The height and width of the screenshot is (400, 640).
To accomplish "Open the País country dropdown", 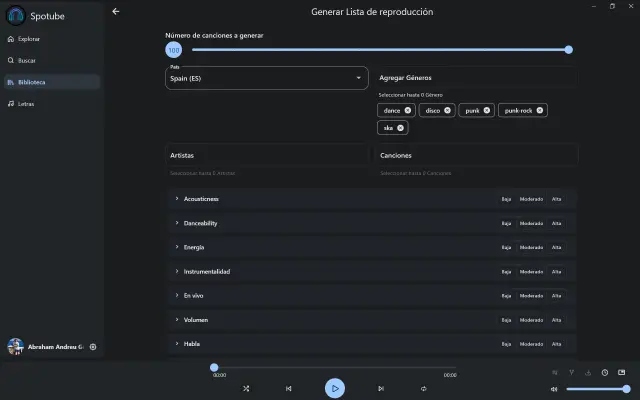I will coord(266,77).
